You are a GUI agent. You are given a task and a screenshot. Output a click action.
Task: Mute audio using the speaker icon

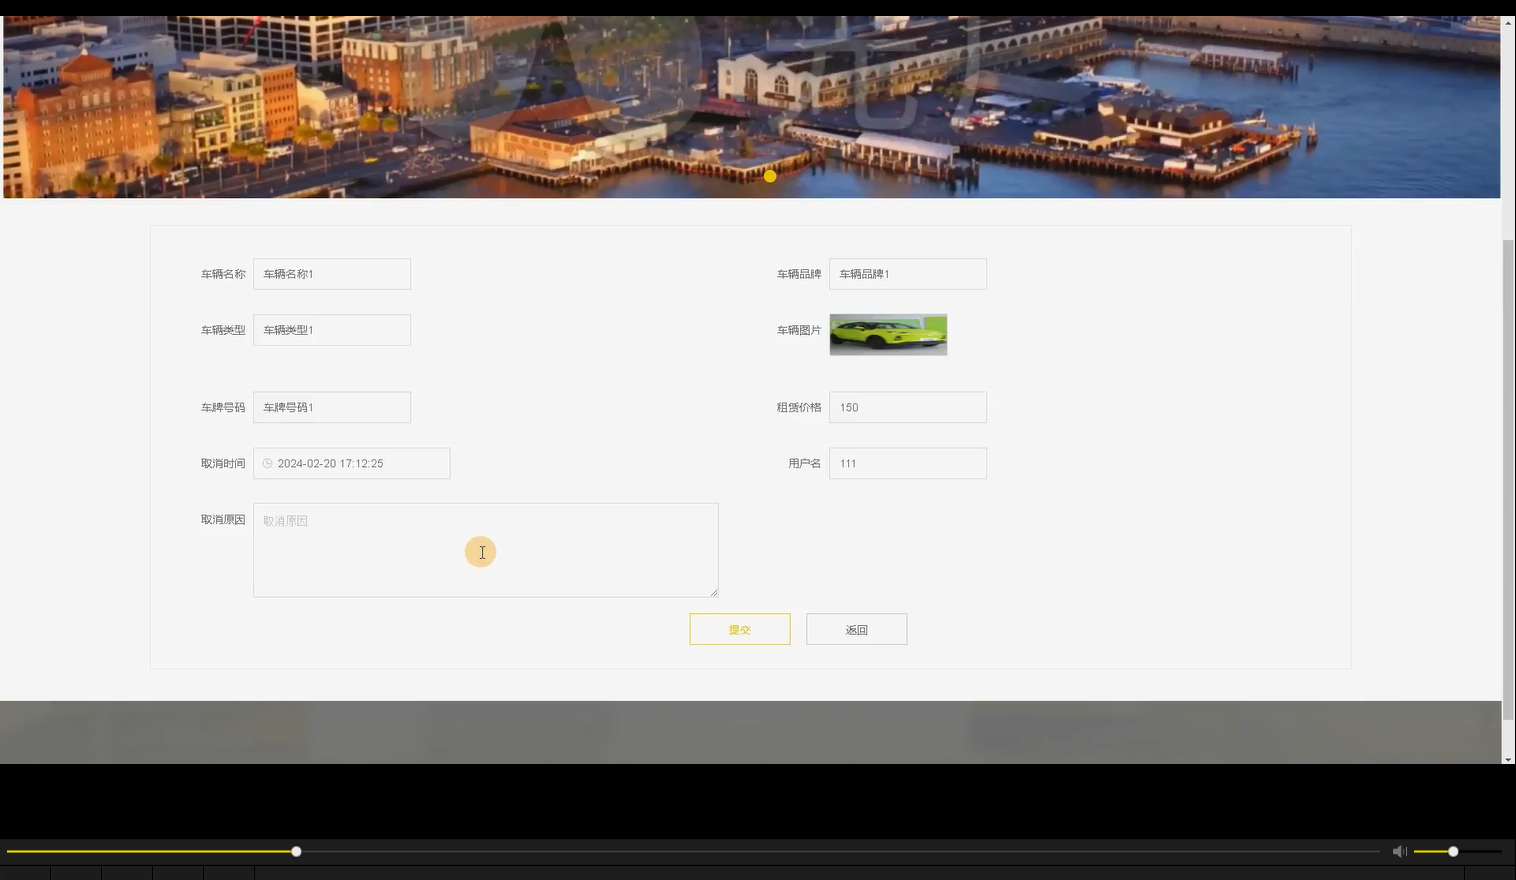pos(1400,851)
